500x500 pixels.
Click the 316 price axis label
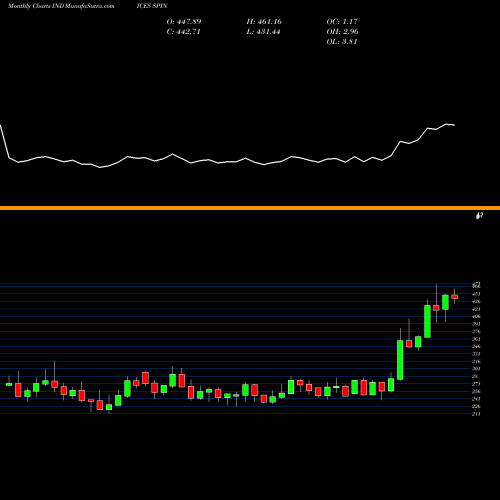(477, 362)
